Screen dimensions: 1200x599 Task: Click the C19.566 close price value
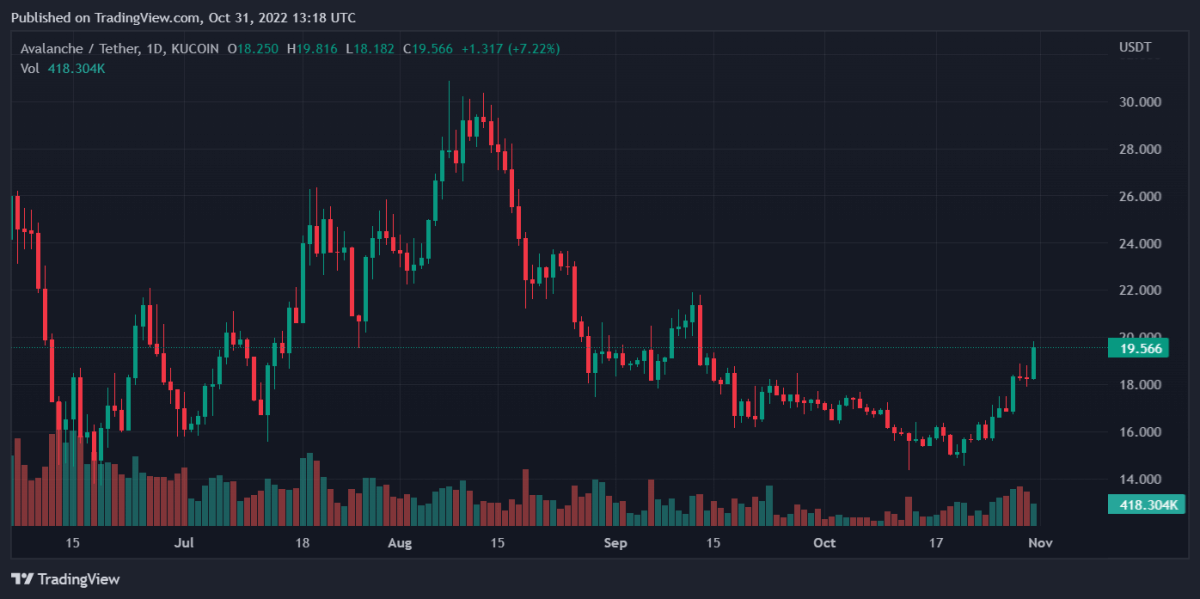pos(427,48)
